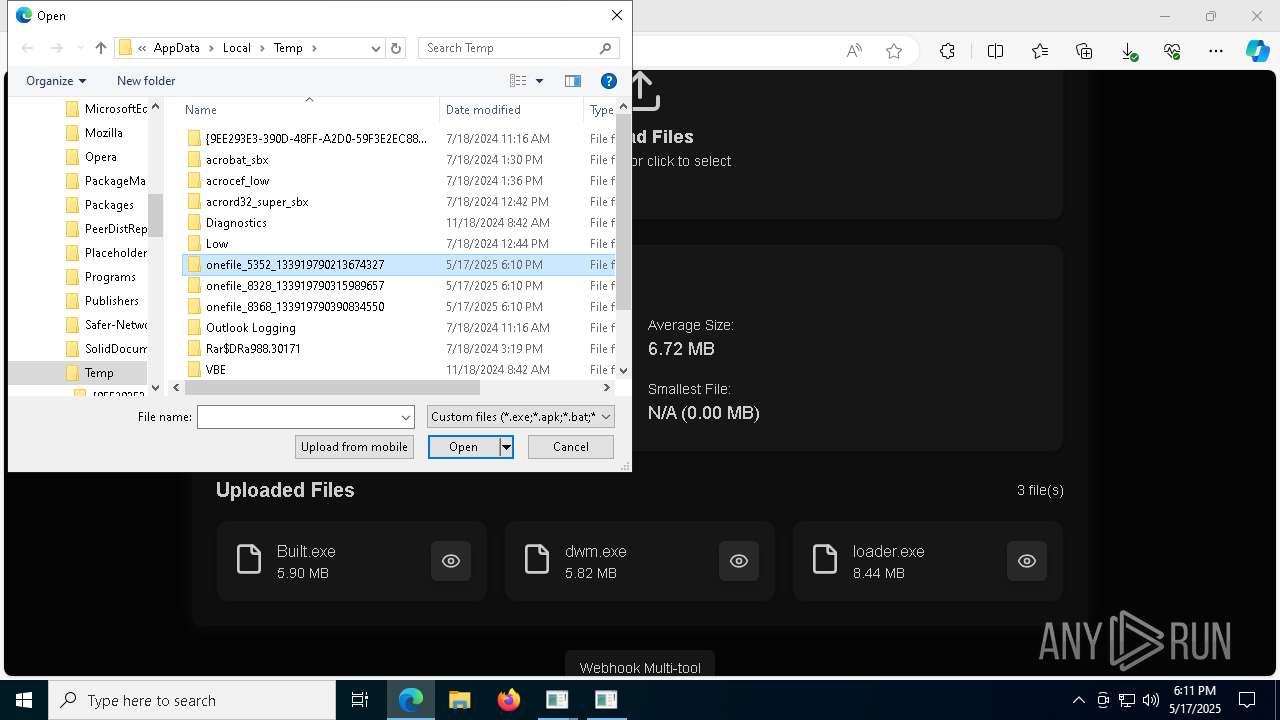Select the Rar$DRa988.30171 folder
The image size is (1280, 720).
tap(253, 349)
